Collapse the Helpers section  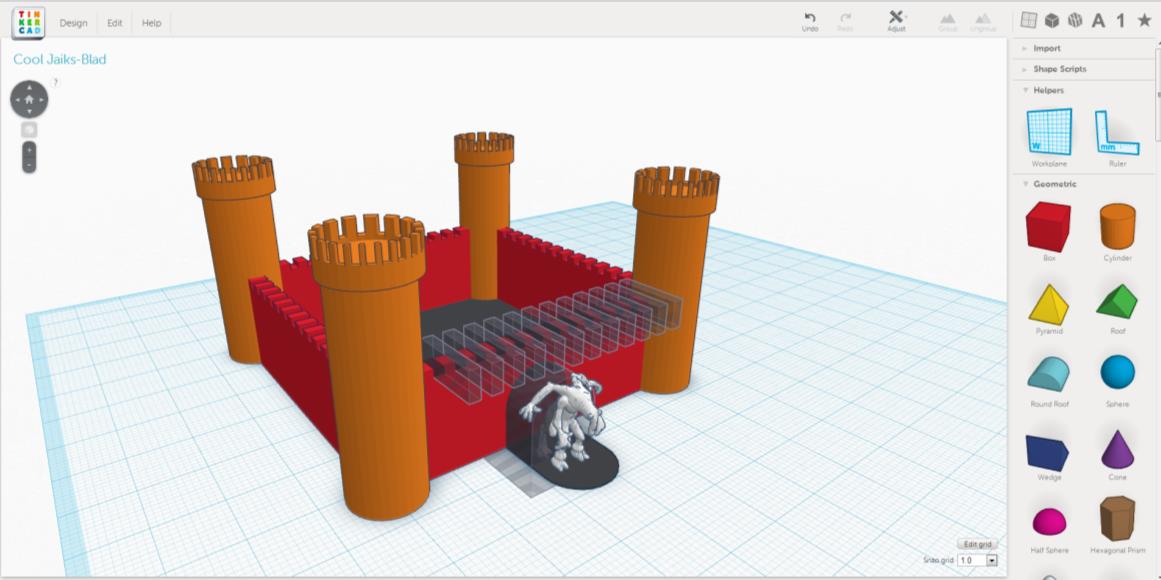[1048, 90]
